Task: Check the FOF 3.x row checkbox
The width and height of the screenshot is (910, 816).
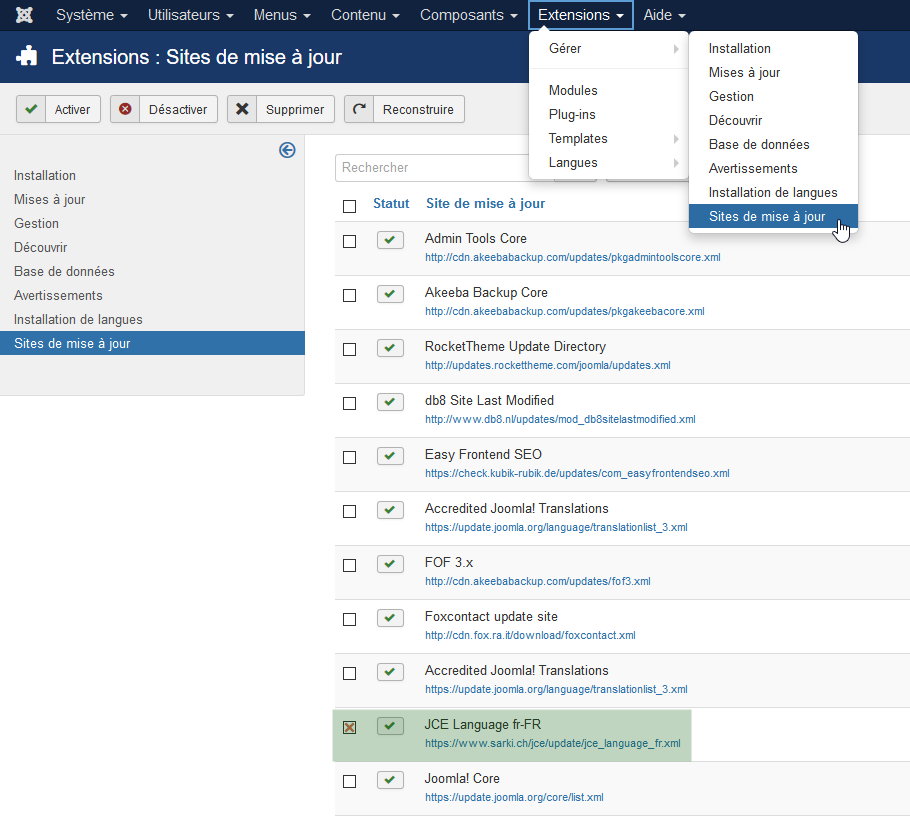Action: [349, 565]
